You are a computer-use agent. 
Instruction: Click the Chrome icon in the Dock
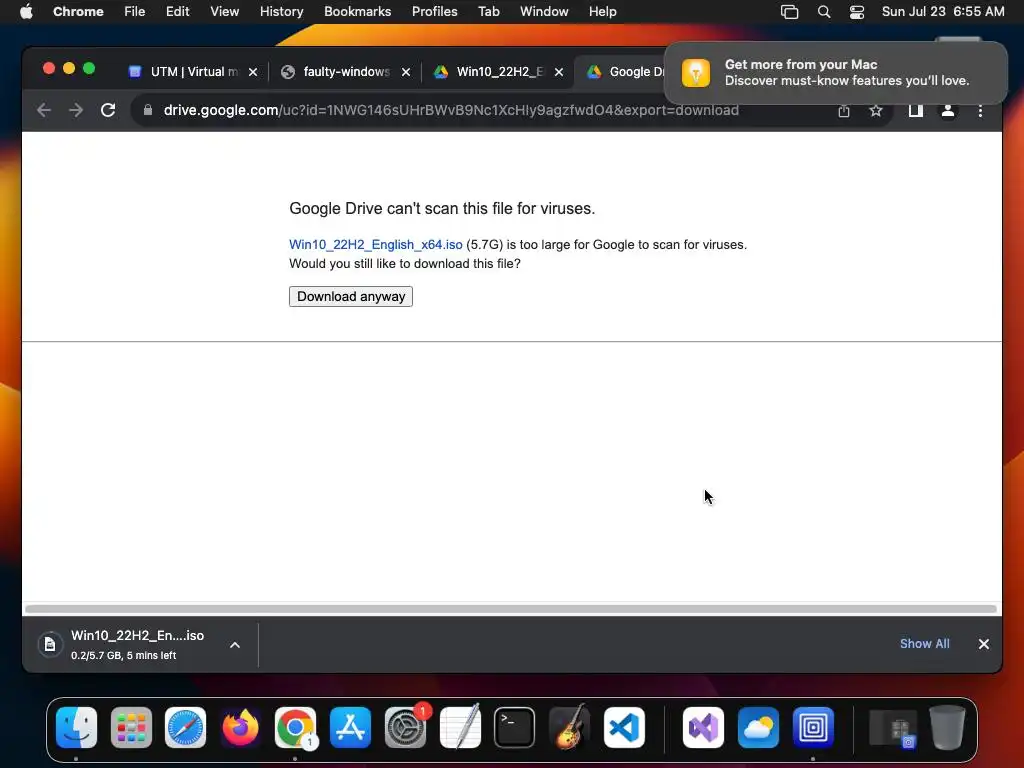[x=295, y=728]
